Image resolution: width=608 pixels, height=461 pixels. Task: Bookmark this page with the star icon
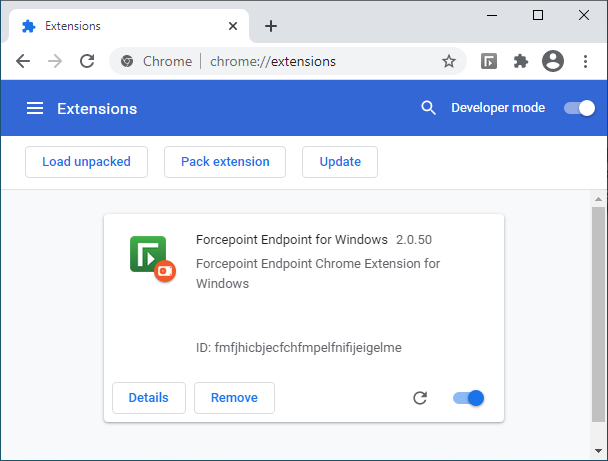(x=449, y=61)
